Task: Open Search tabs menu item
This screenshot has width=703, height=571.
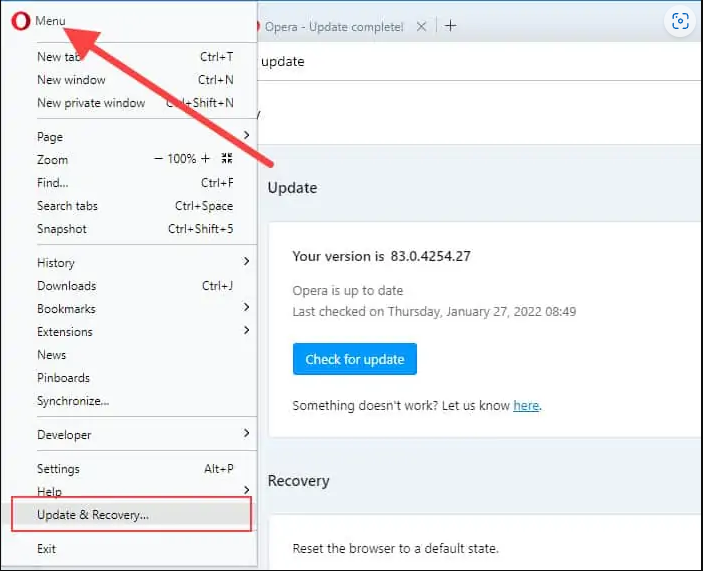Action: tap(135, 206)
